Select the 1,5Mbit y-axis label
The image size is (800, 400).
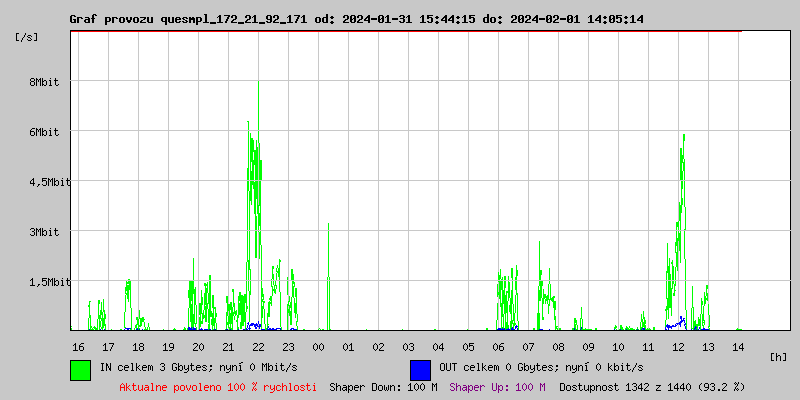47,282
